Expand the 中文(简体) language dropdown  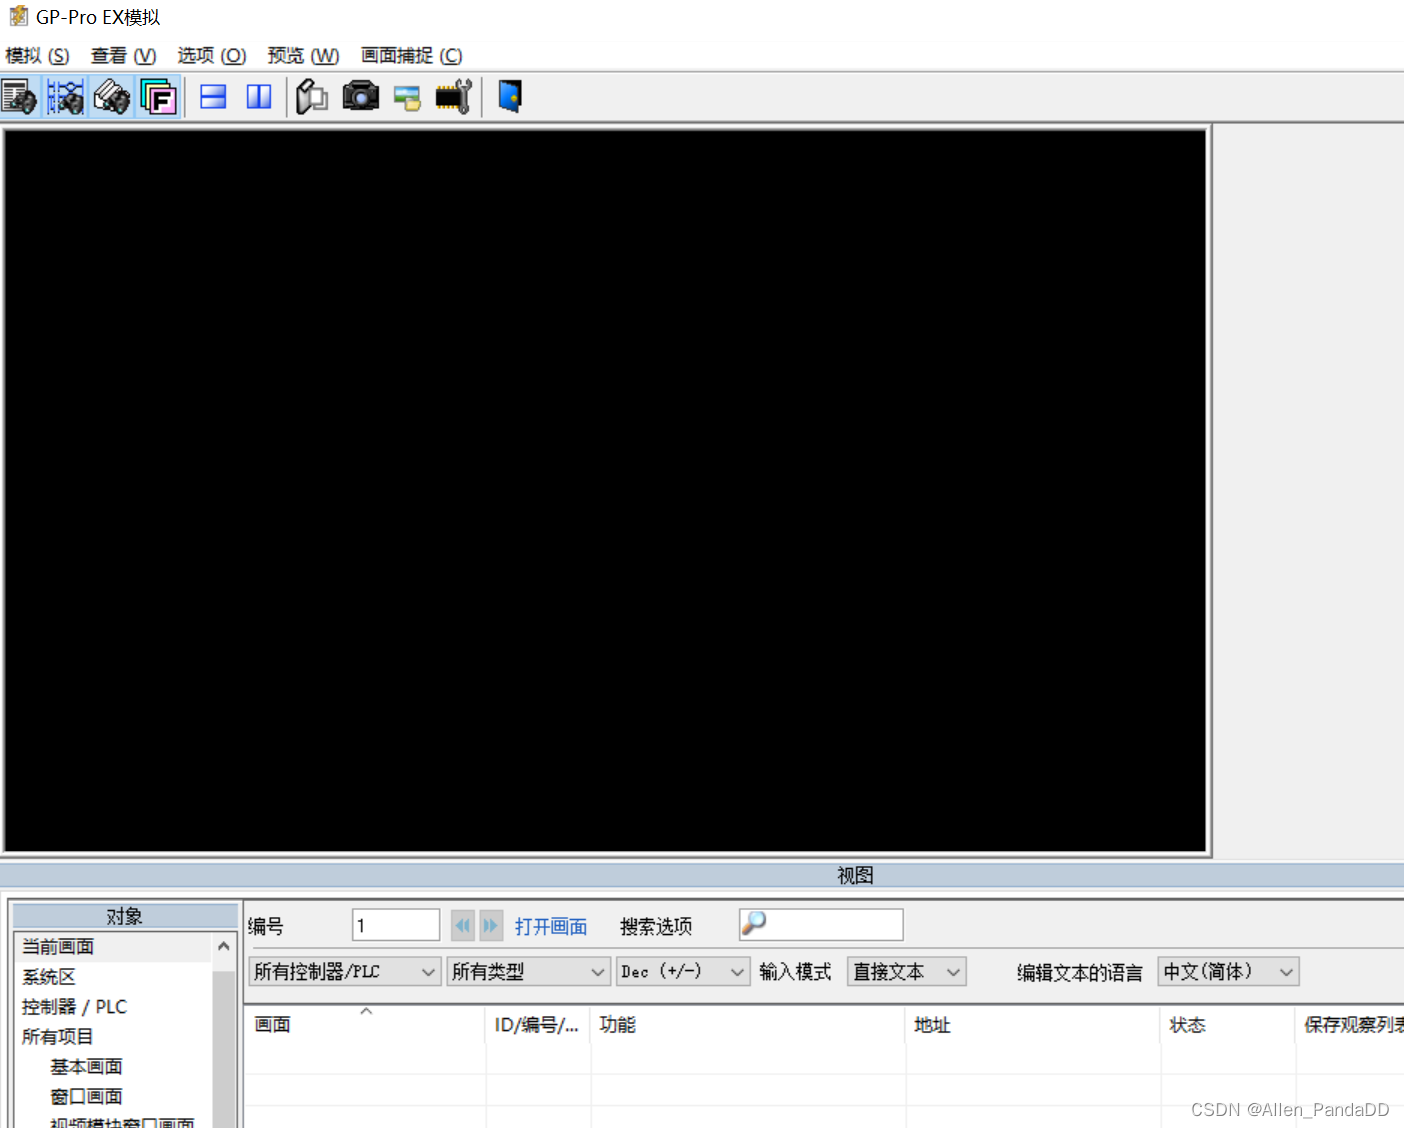(1228, 972)
